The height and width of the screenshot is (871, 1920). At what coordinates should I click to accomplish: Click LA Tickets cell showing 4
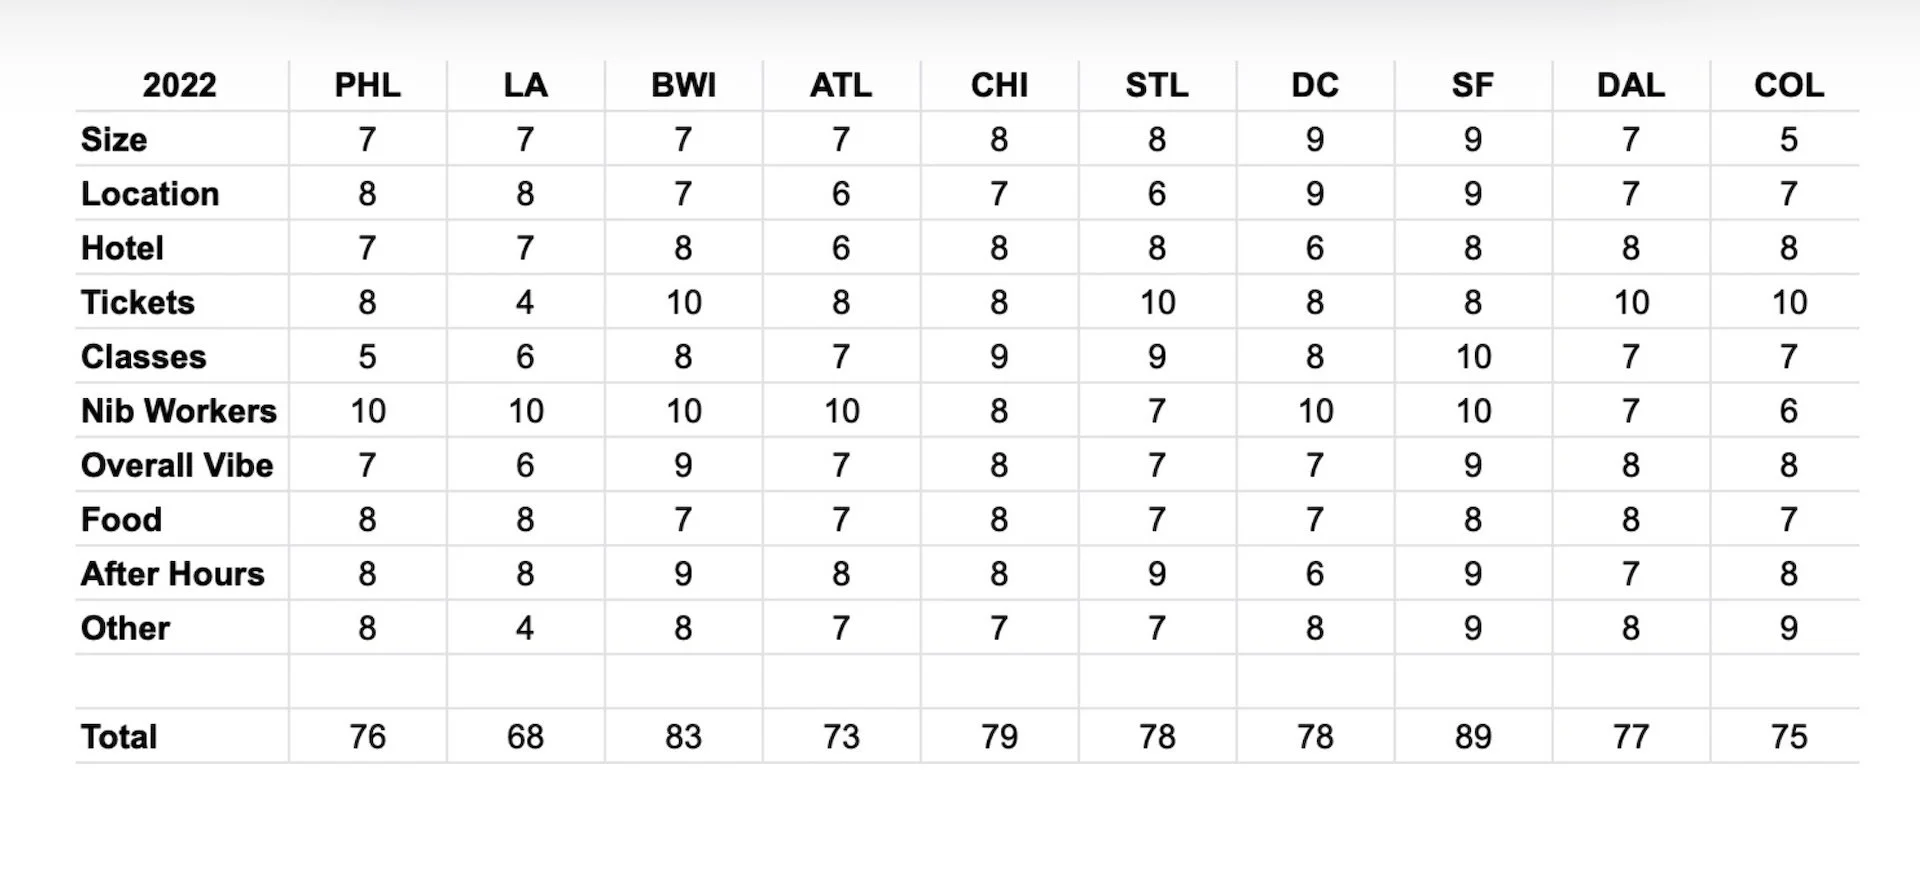click(526, 302)
